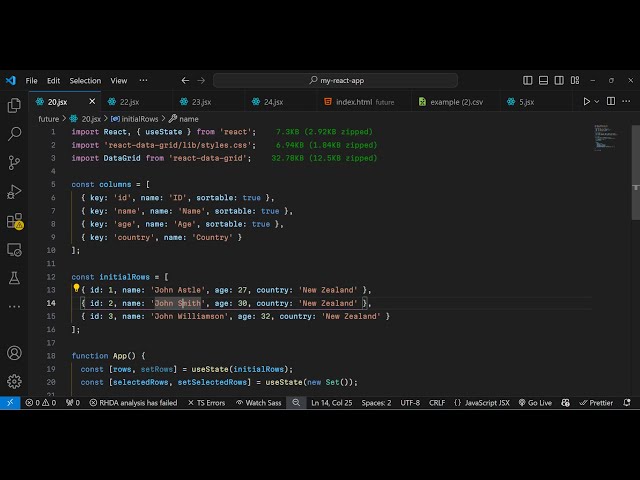The width and height of the screenshot is (640, 480).
Task: Open the Search view in activity bar
Action: (x=14, y=133)
